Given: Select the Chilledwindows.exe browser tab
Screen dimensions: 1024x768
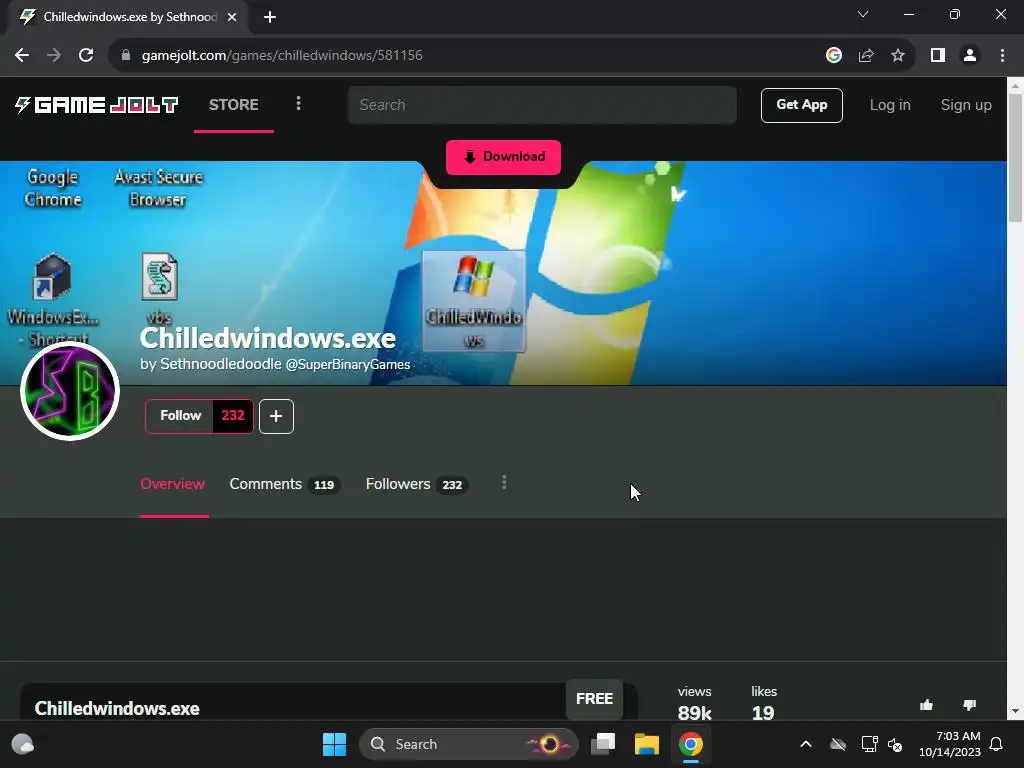Looking at the screenshot, I should pyautogui.click(x=129, y=17).
